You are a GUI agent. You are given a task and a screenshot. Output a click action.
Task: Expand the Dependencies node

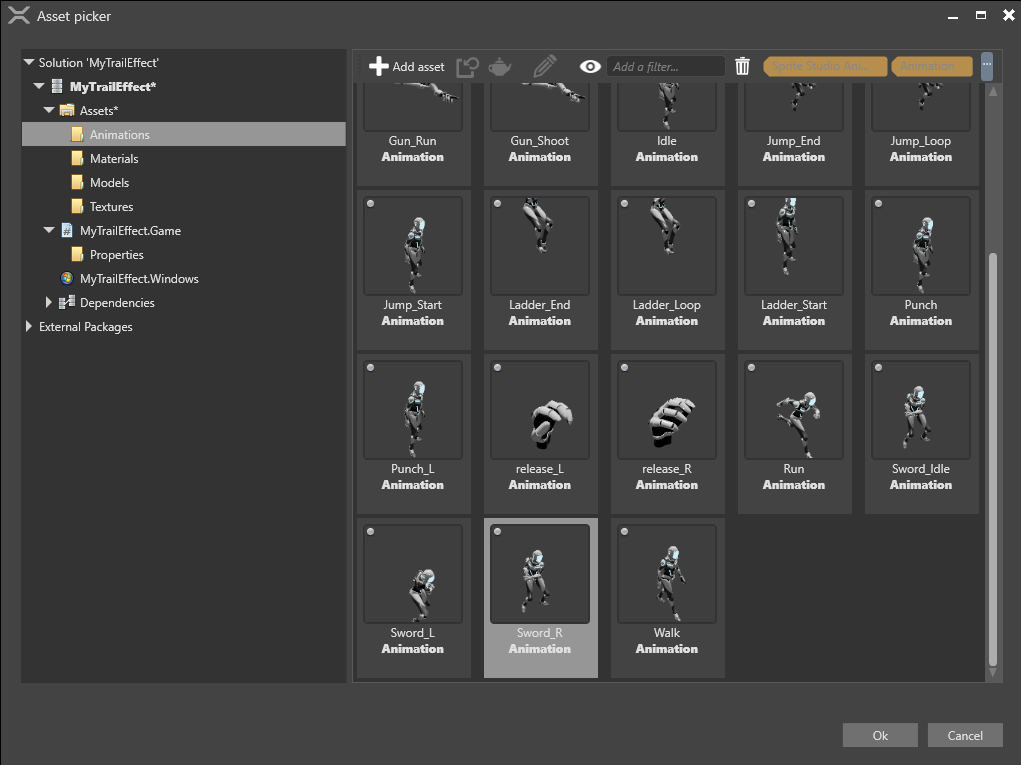pos(48,302)
